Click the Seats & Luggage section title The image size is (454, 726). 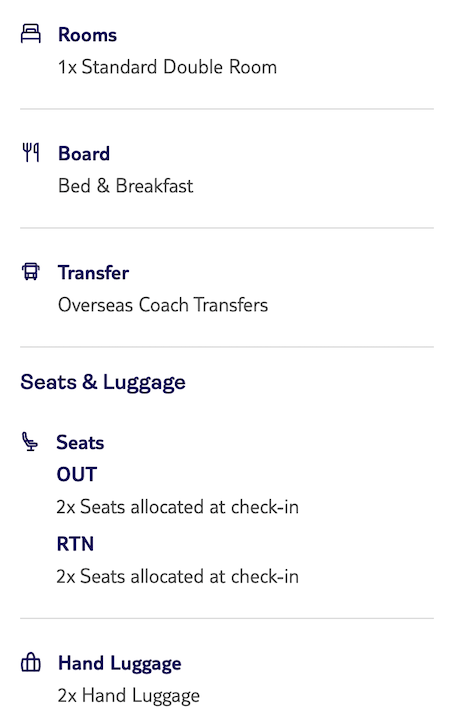pyautogui.click(x=103, y=383)
